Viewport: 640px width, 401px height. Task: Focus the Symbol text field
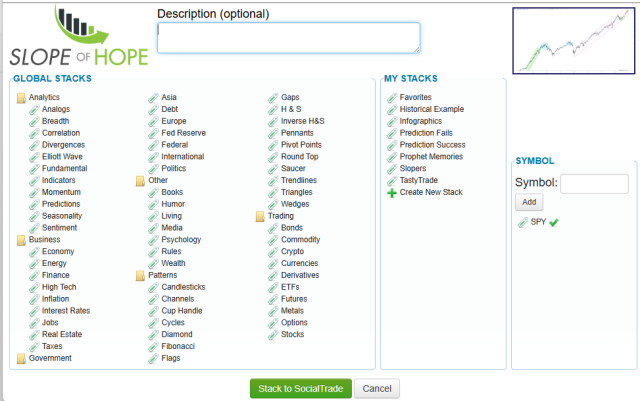point(593,183)
